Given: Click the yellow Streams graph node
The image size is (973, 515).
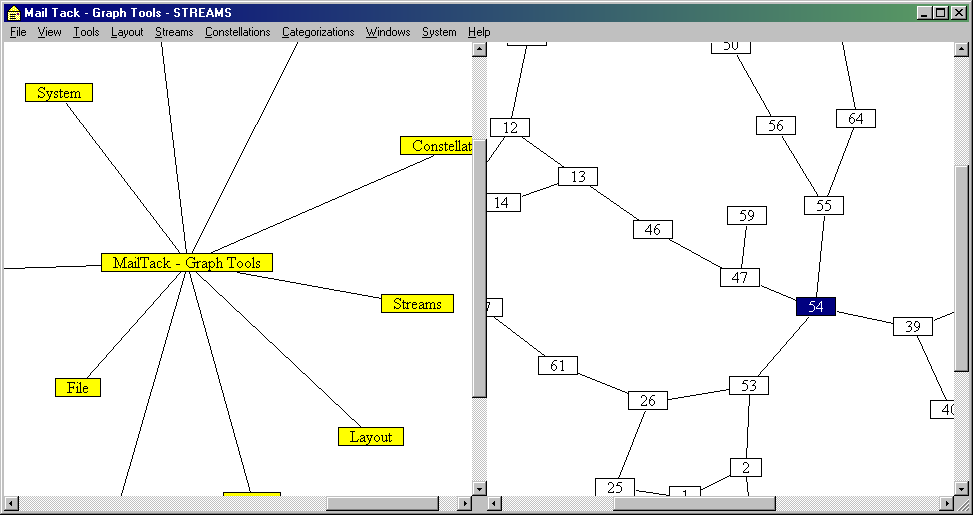Looking at the screenshot, I should tap(417, 304).
